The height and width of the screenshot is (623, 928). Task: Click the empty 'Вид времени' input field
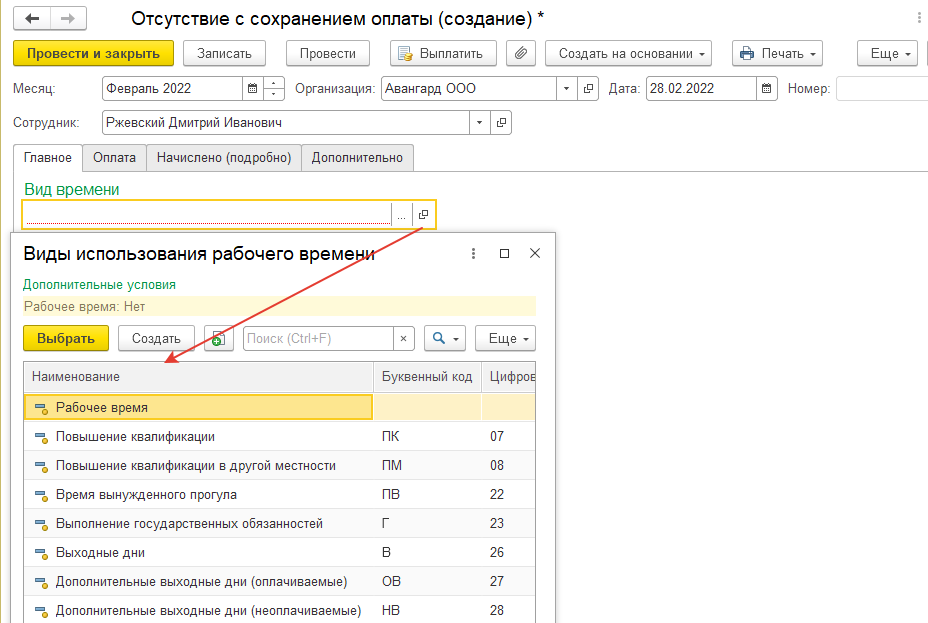point(207,215)
